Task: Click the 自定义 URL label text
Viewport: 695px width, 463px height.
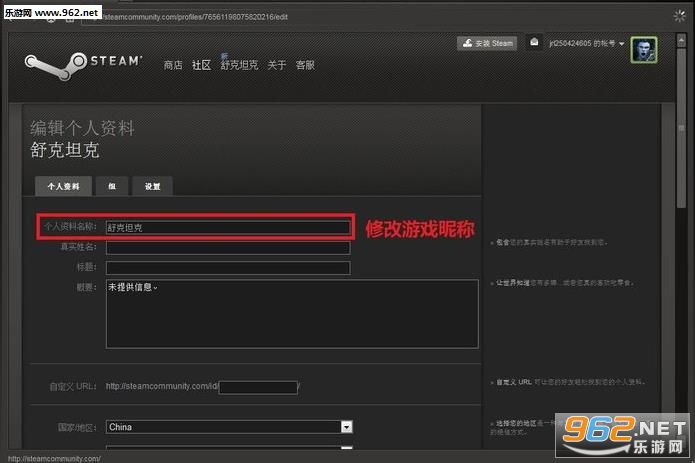Action: [x=73, y=387]
